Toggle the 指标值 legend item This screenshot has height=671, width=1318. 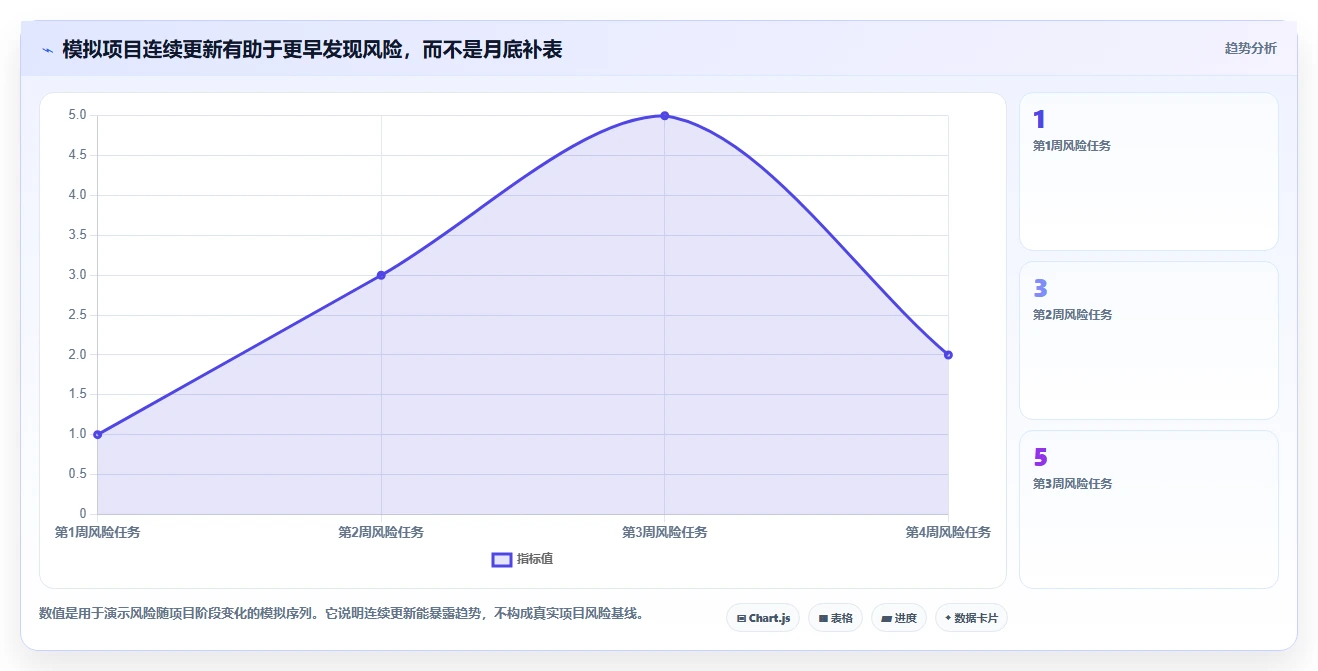(x=522, y=559)
